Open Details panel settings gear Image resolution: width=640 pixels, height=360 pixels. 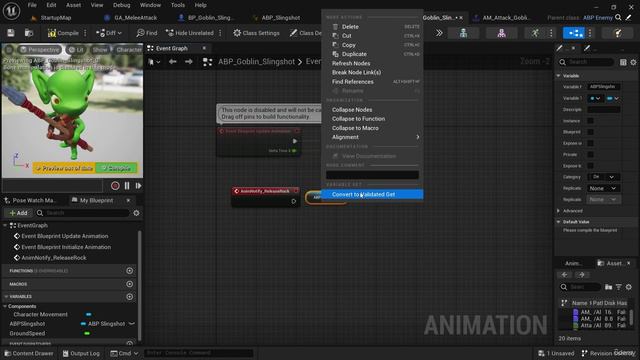[x=633, y=62]
